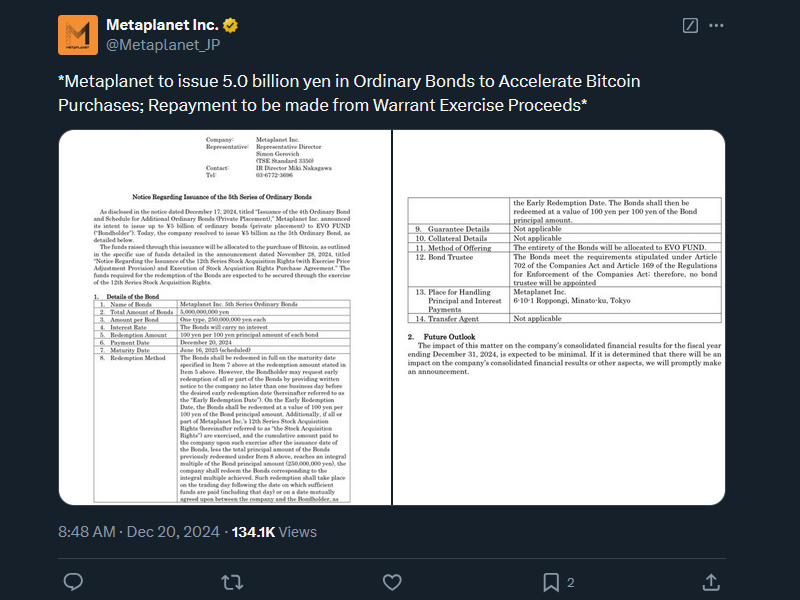Screen dimensions: 800x600
Task: Open the Metaplanet profile avatar
Action: [x=77, y=36]
